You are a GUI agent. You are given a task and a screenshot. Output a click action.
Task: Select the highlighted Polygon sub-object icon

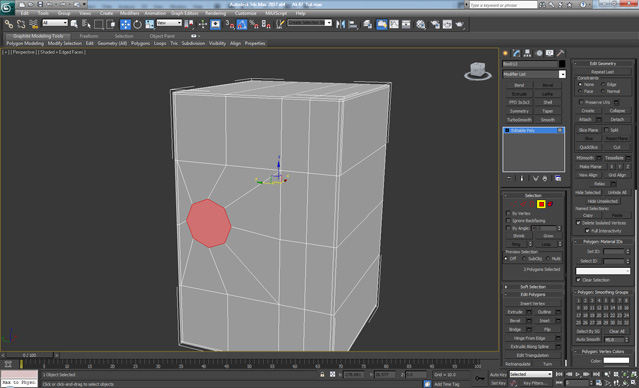tap(541, 204)
